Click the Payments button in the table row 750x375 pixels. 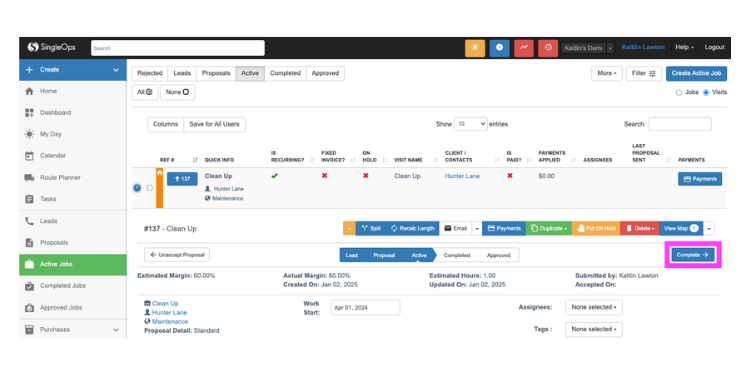[x=700, y=179]
